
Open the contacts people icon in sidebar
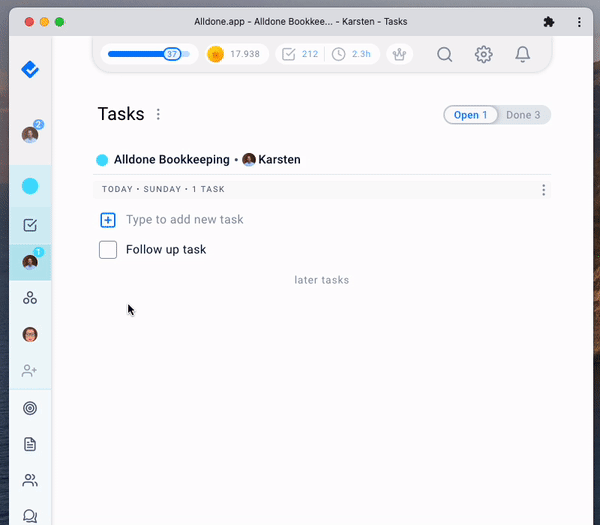(x=30, y=480)
